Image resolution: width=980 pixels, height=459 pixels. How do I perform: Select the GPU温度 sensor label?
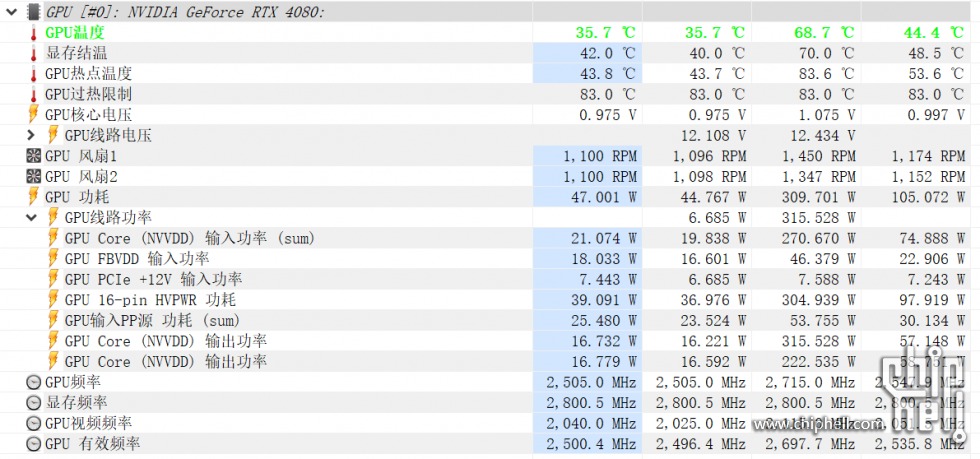[x=74, y=33]
